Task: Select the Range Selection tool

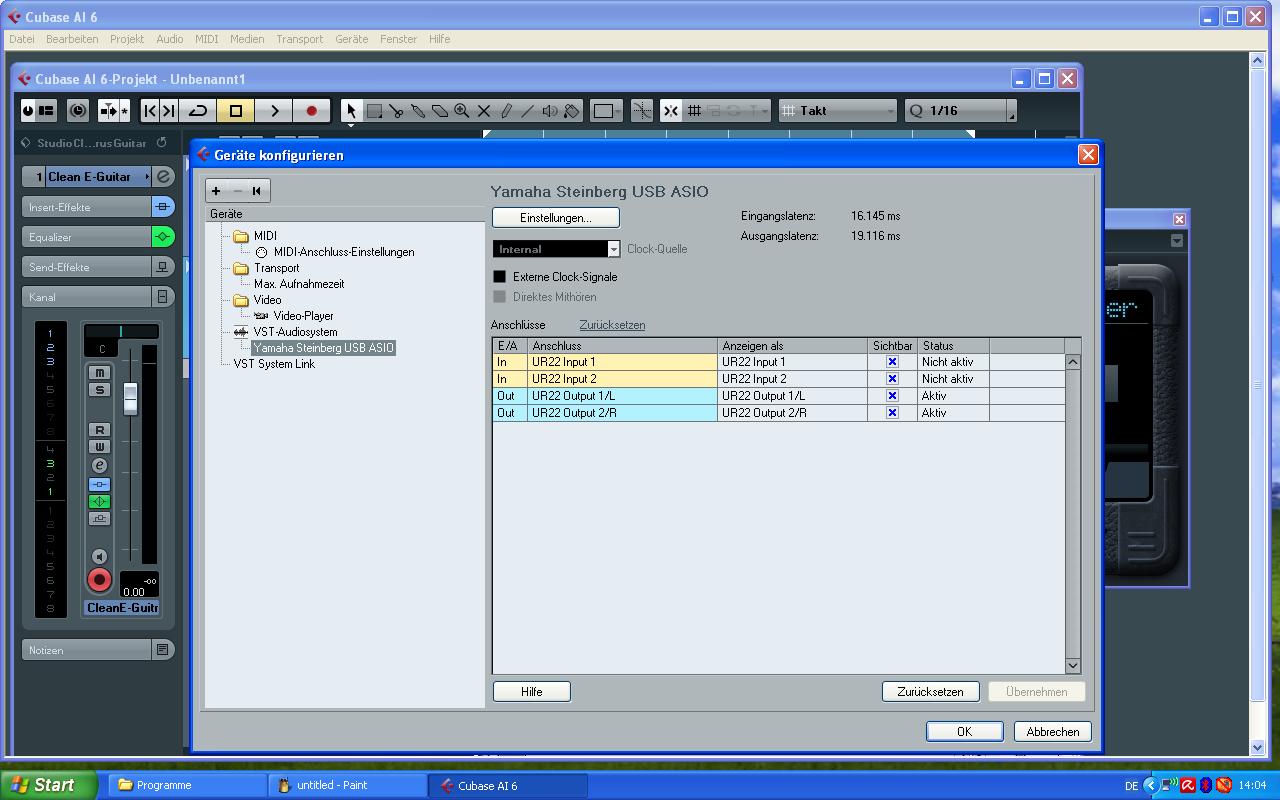Action: [374, 111]
